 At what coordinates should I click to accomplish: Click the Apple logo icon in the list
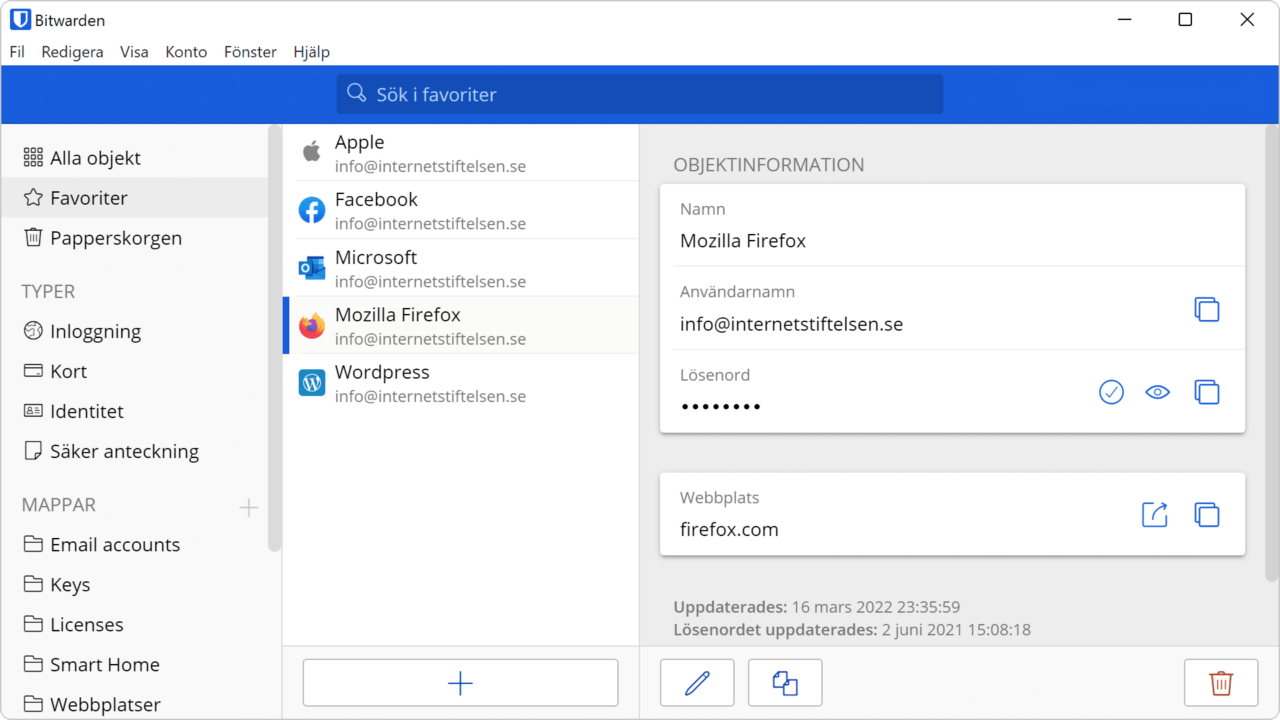click(312, 152)
